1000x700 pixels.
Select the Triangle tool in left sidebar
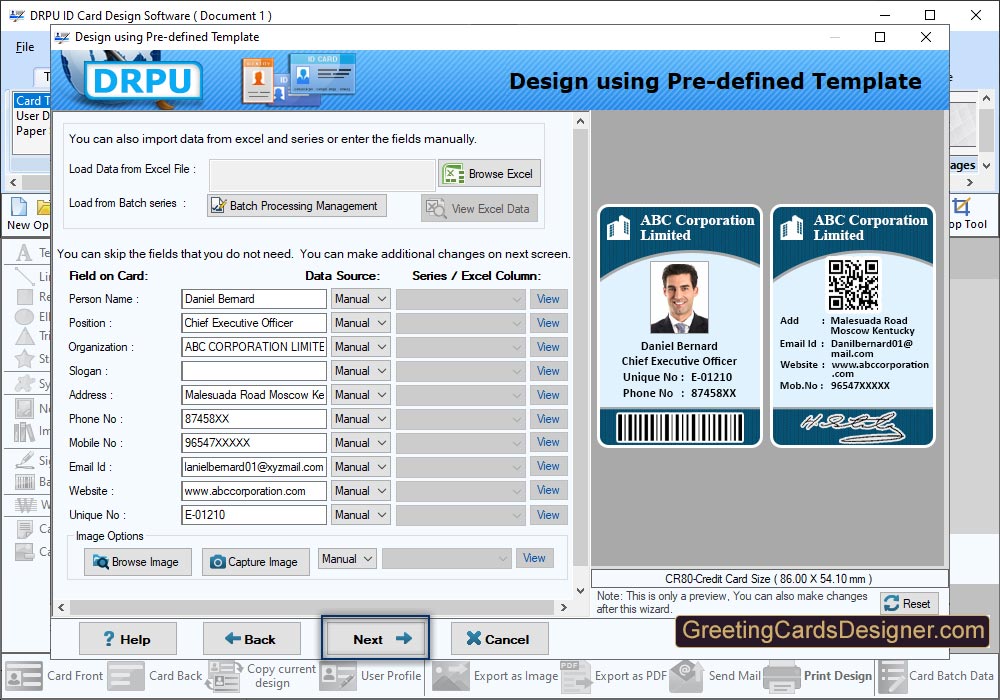[x=24, y=336]
